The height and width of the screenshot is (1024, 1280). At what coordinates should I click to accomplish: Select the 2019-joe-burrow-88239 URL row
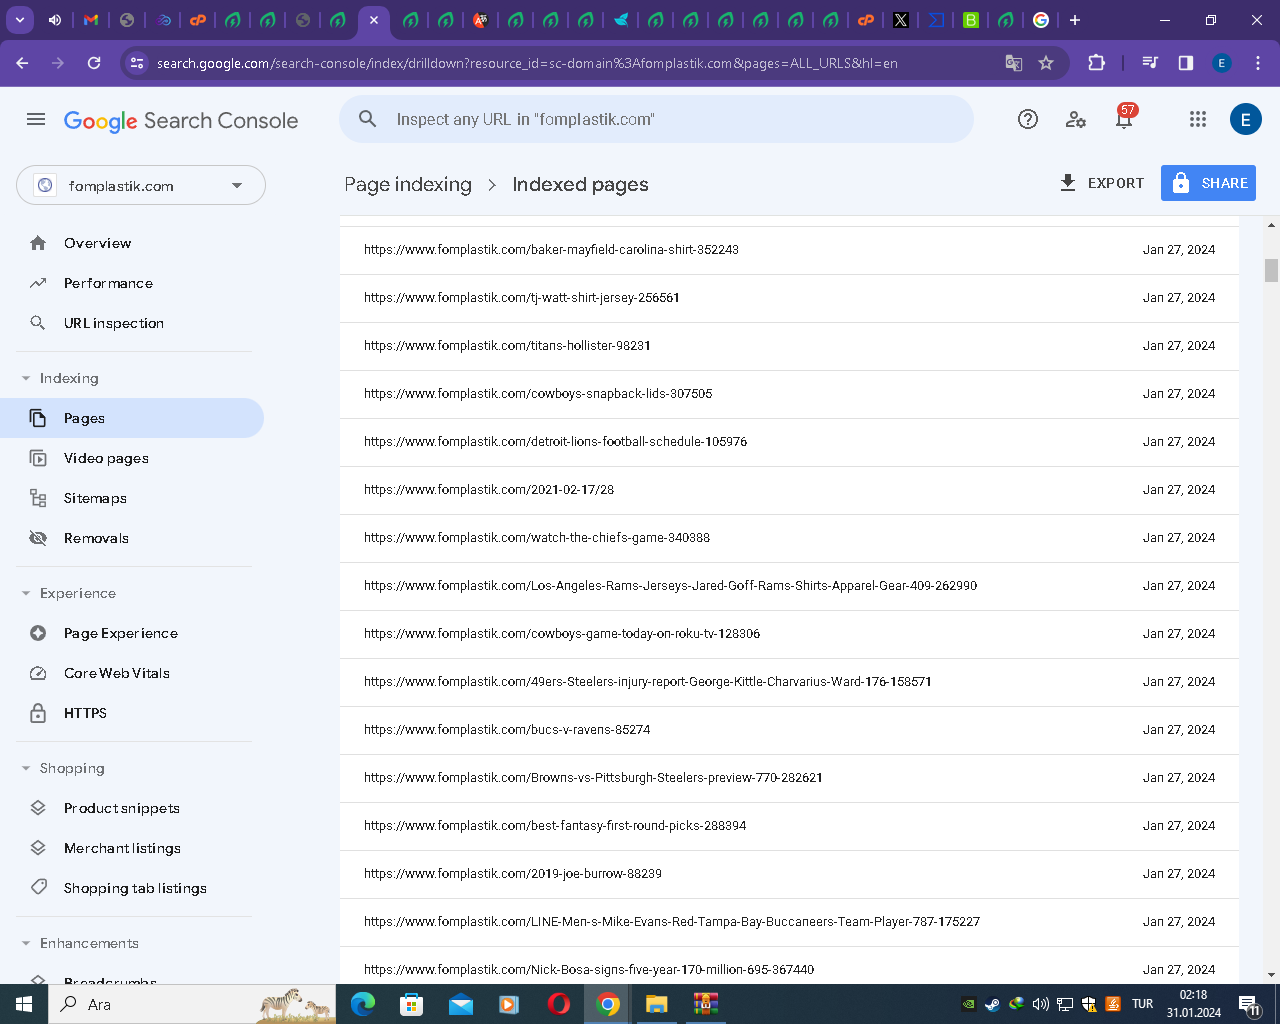click(789, 874)
